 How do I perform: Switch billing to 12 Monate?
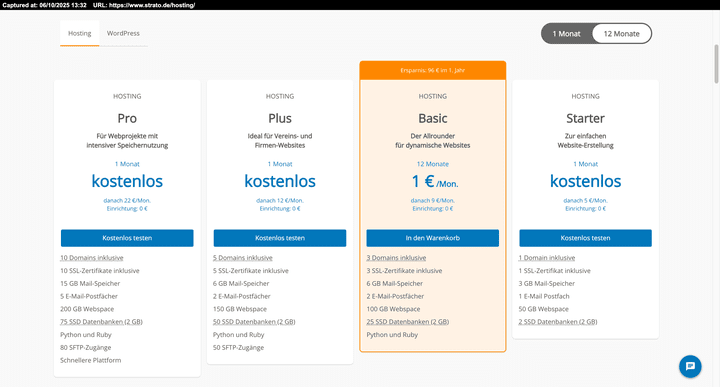coord(621,34)
